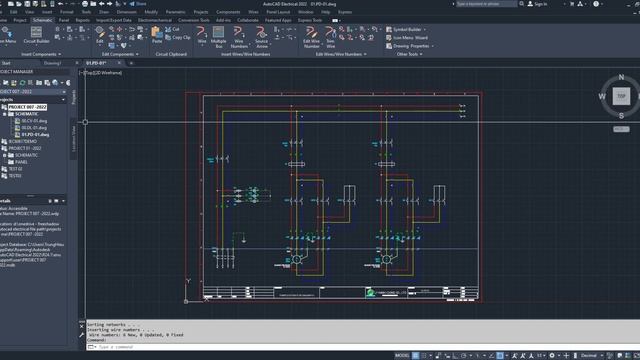Viewport: 640px width, 360px height.
Task: Click Edit Wire Number tool
Action: click(x=311, y=37)
